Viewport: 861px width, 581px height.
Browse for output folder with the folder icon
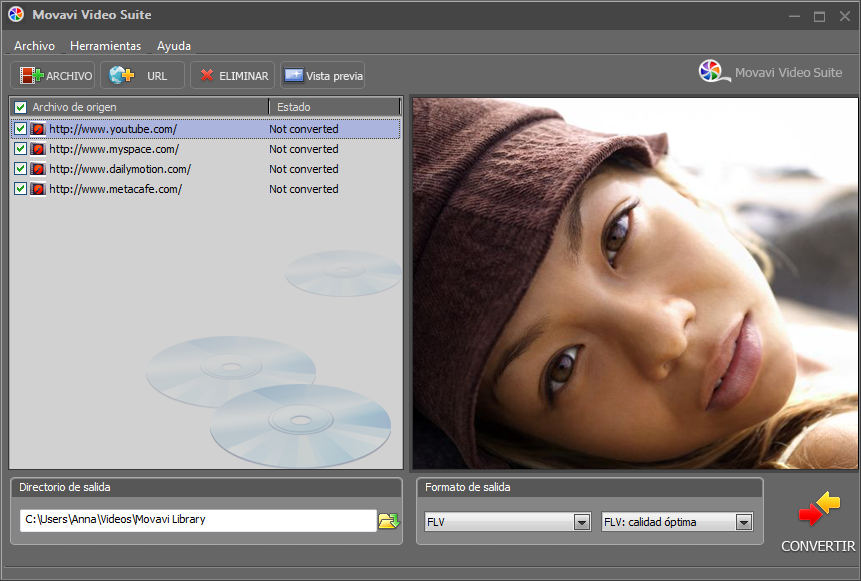[x=389, y=521]
